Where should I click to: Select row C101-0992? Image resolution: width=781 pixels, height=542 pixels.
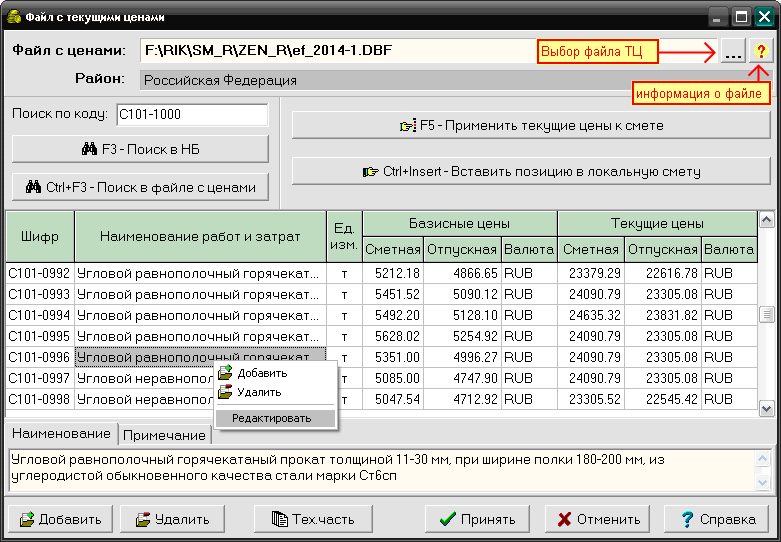[382, 273]
